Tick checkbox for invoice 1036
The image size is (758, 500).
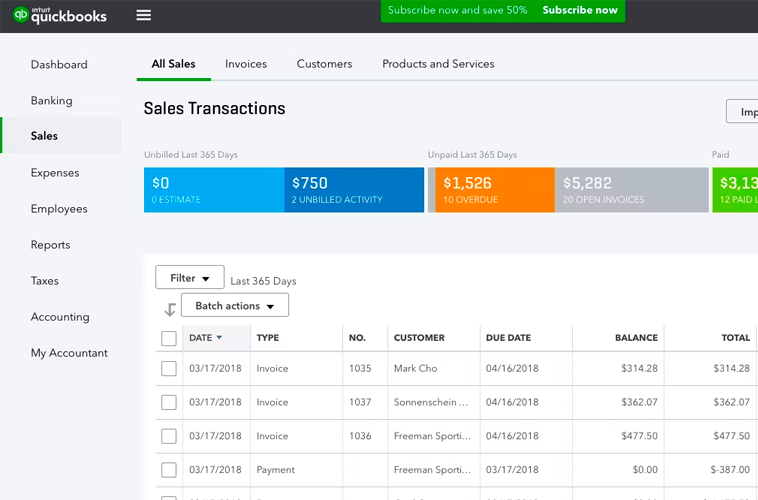[x=169, y=437]
